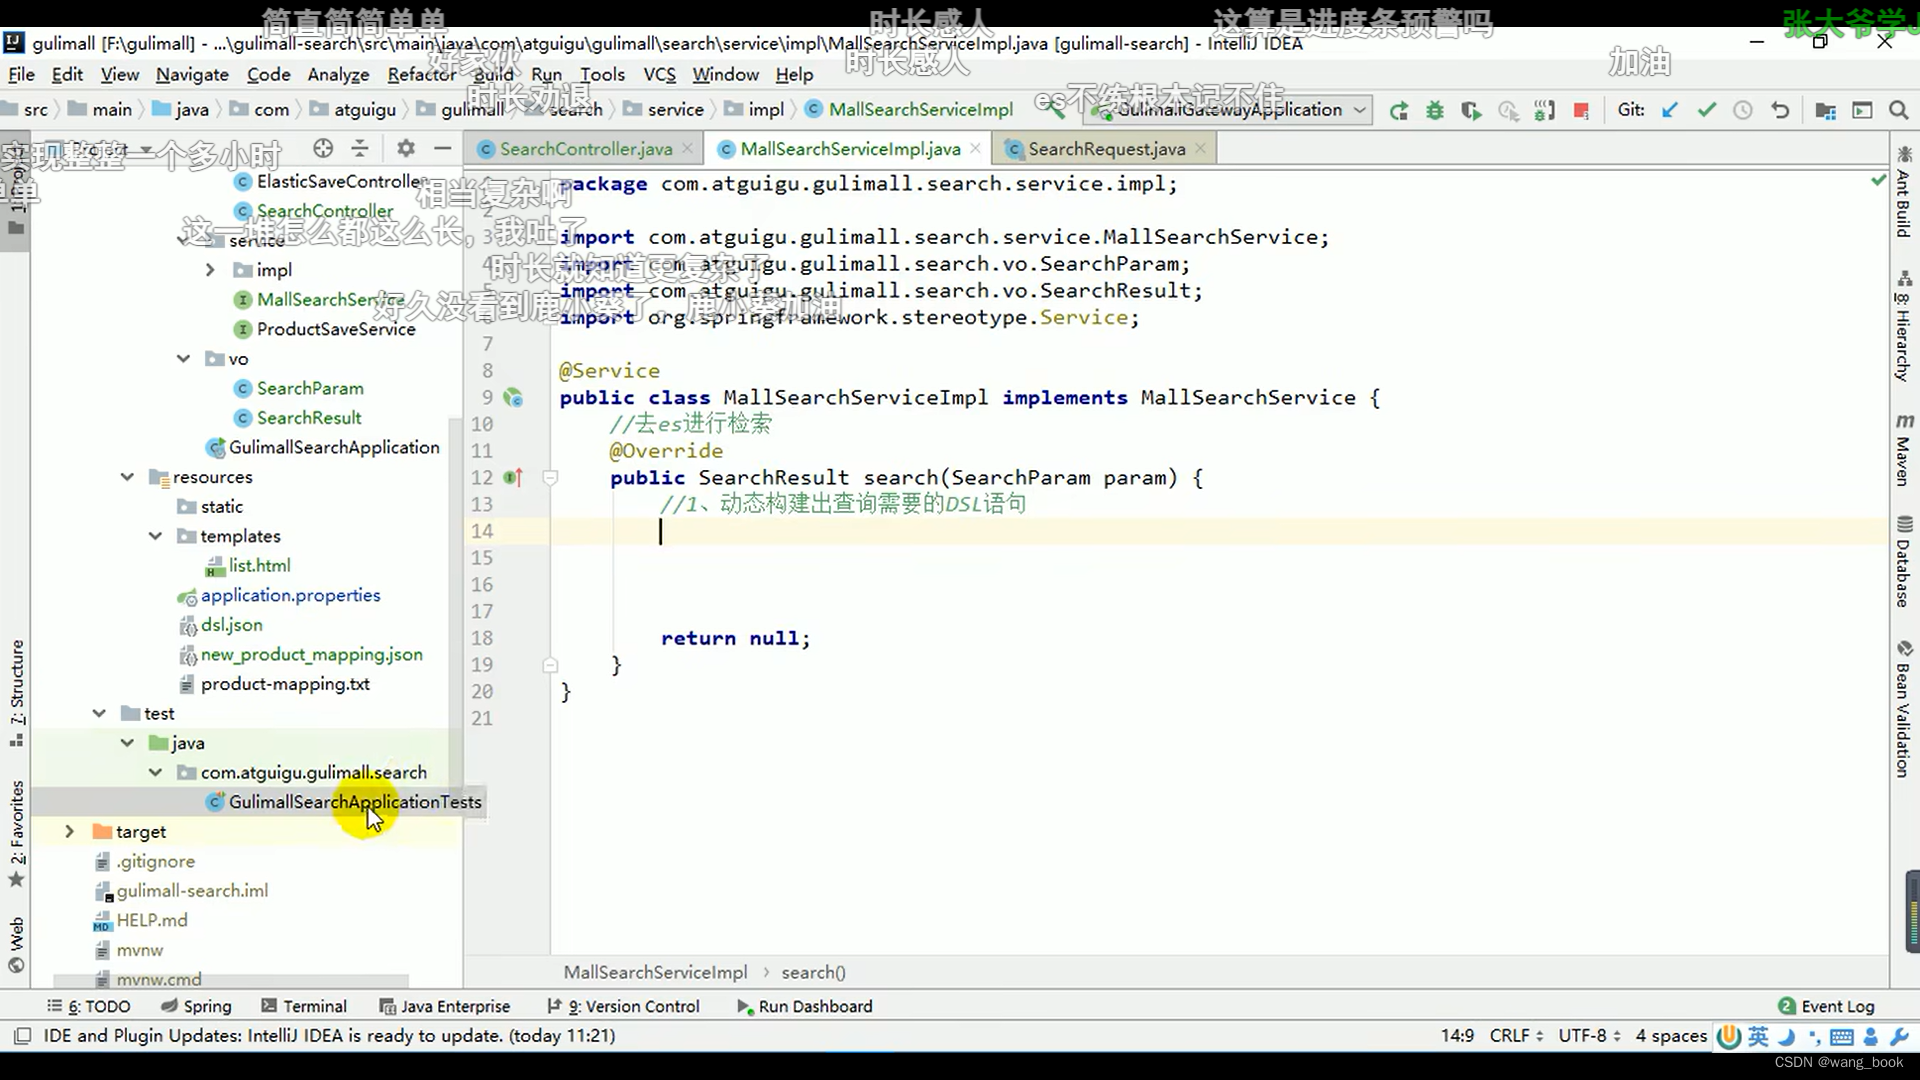Screen dimensions: 1920x1080
Task: Open line separator CRLF selector
Action: (x=1516, y=1036)
